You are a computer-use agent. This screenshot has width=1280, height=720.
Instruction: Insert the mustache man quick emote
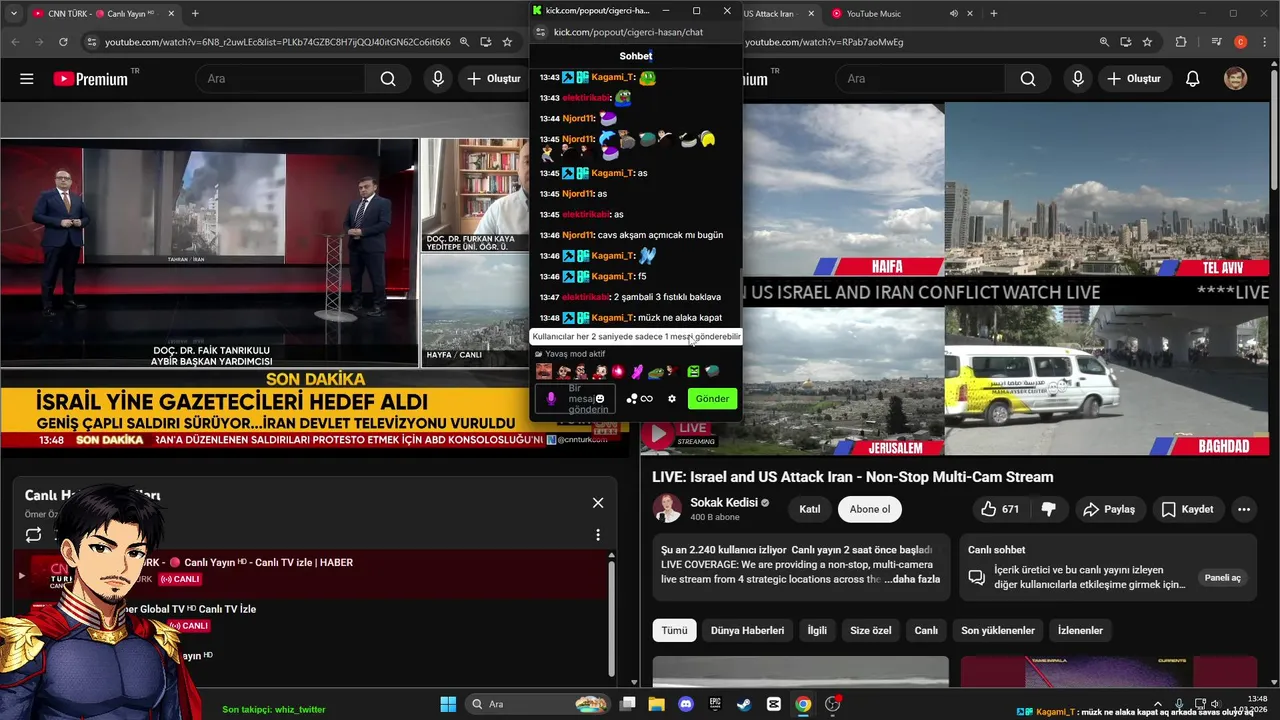544,372
